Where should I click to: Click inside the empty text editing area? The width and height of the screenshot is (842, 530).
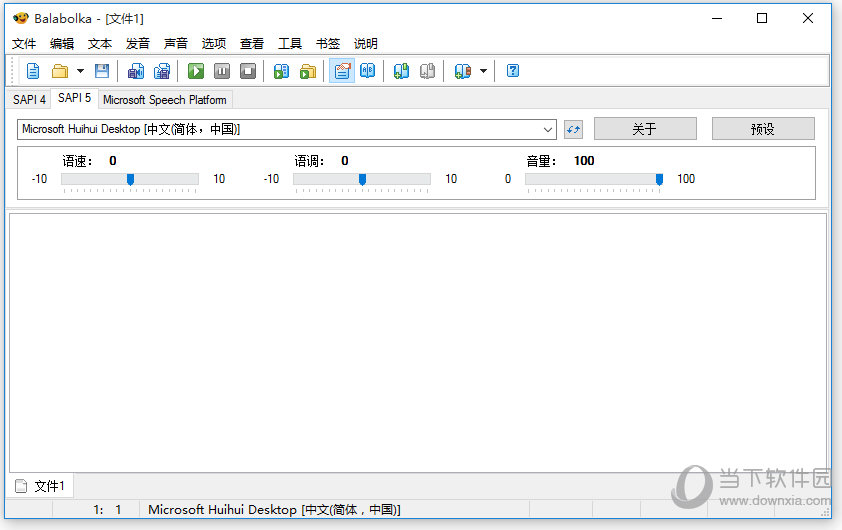(x=418, y=343)
